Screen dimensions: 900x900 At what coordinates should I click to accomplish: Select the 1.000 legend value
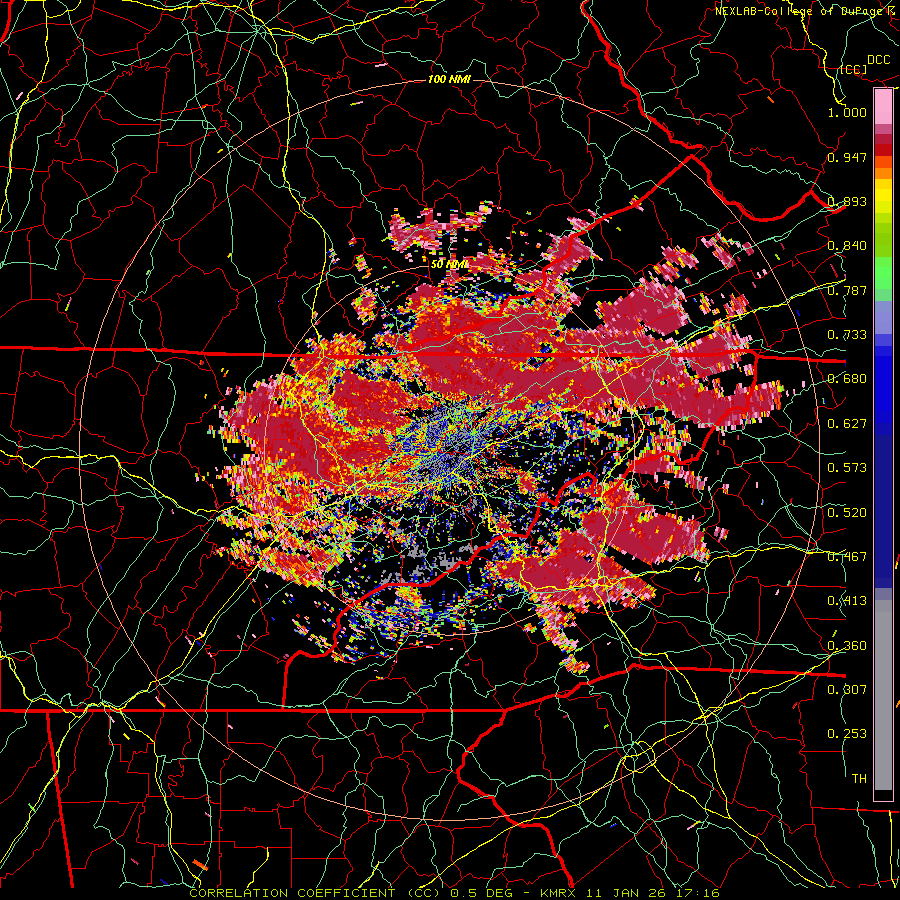coord(847,112)
